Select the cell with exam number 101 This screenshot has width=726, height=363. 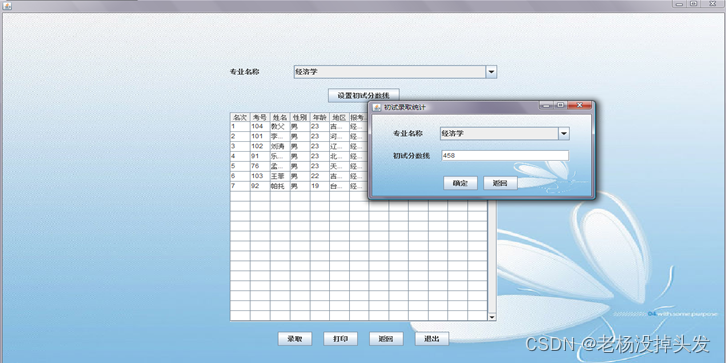[x=260, y=137]
